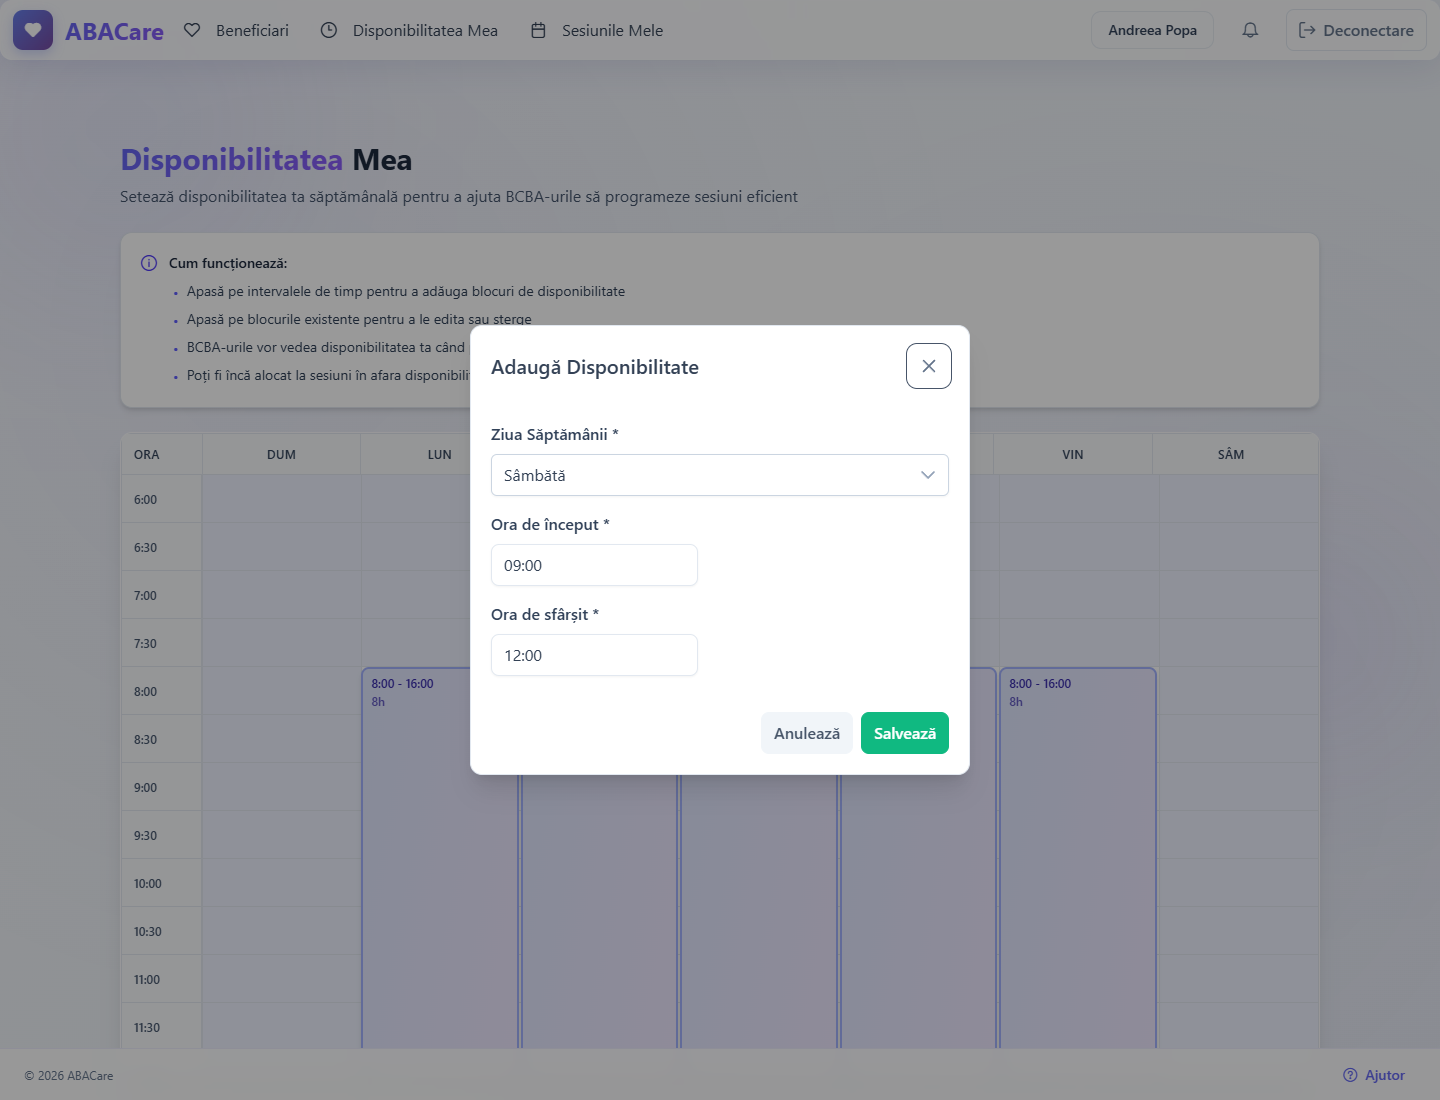This screenshot has width=1440, height=1100.
Task: Click the 7:30 time row label
Action: click(x=145, y=644)
